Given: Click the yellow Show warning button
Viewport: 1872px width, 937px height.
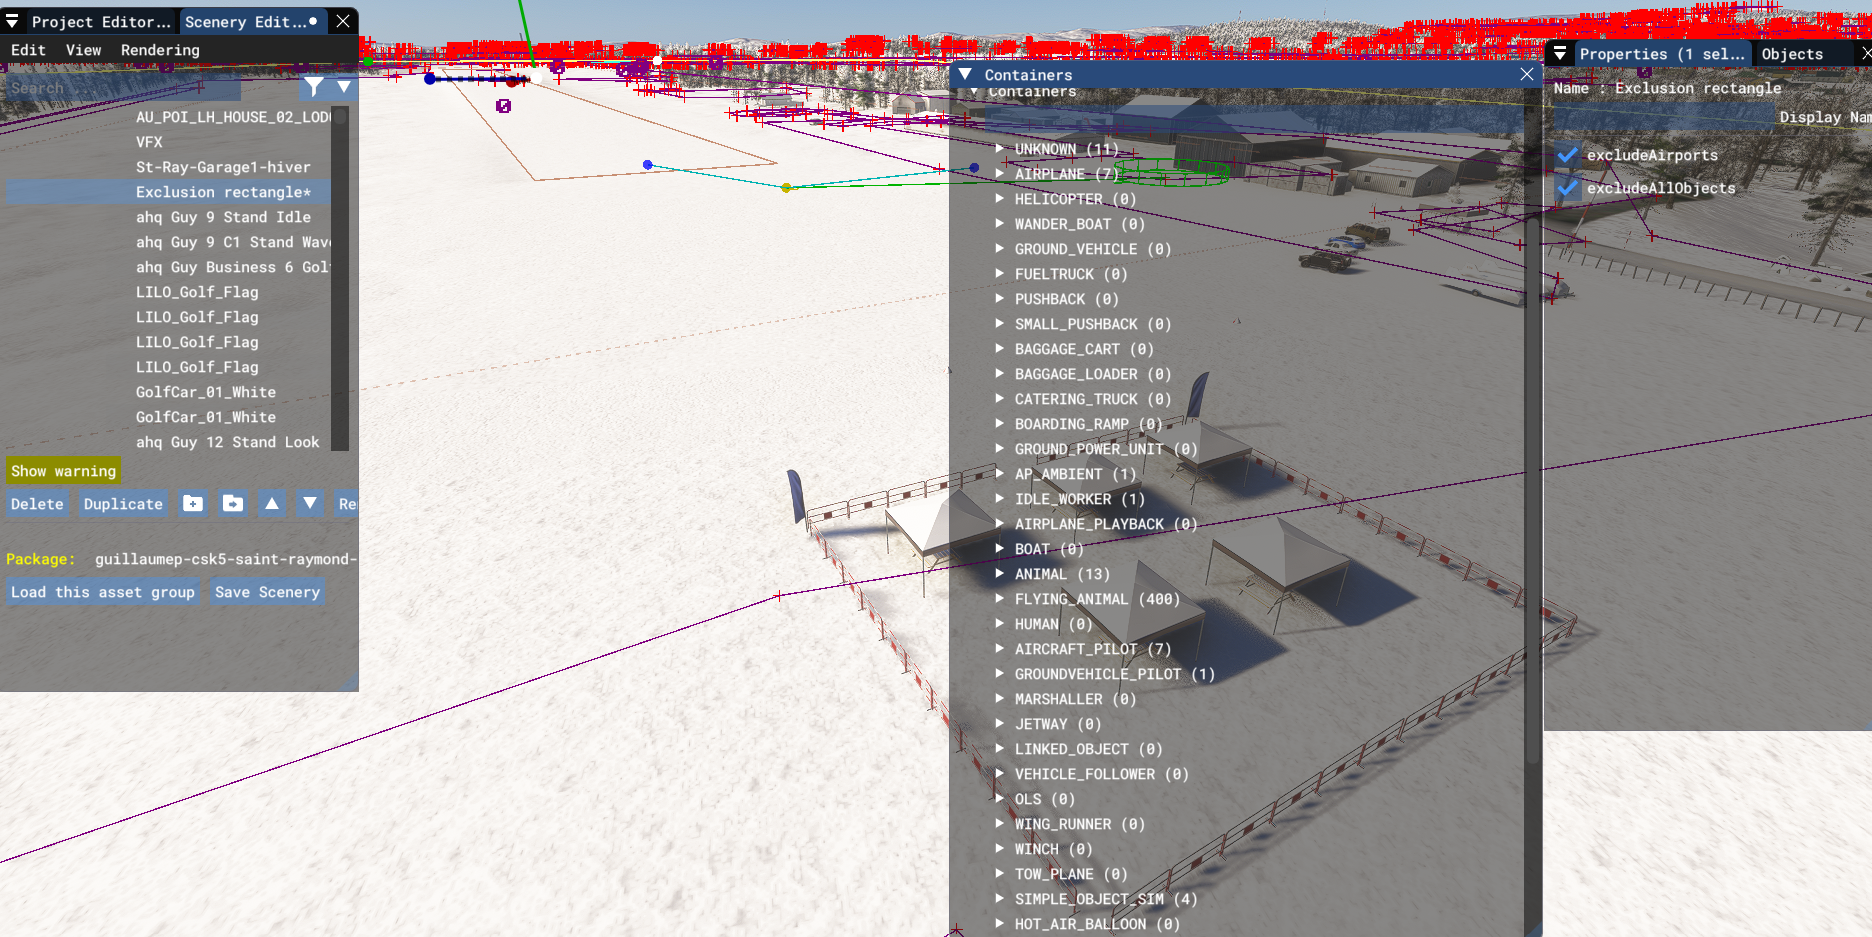Looking at the screenshot, I should [x=63, y=471].
